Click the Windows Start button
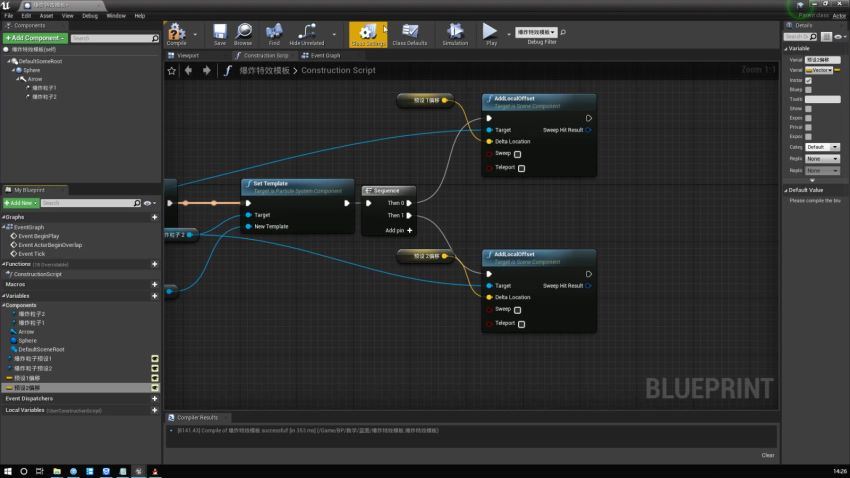850x478 pixels. tap(8, 471)
